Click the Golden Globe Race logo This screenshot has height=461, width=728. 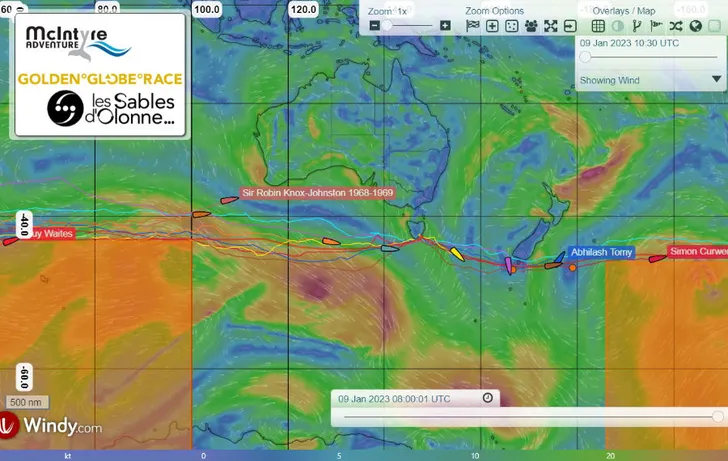[x=99, y=77]
